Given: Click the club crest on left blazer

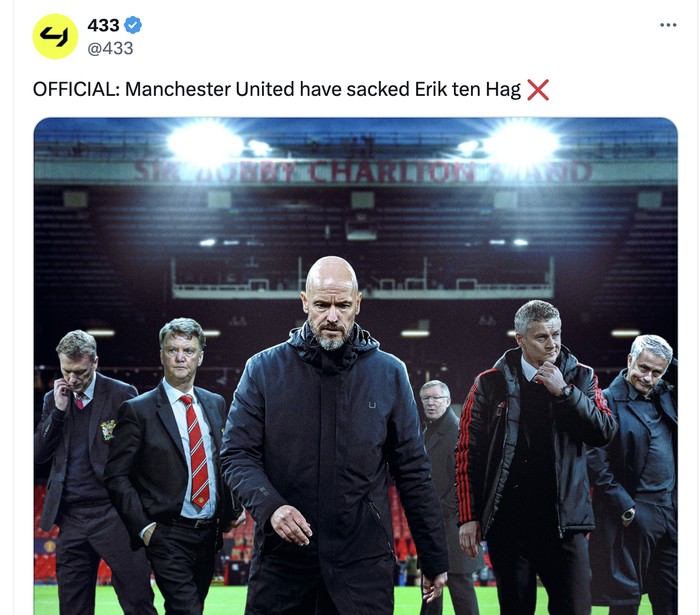Looking at the screenshot, I should [108, 430].
